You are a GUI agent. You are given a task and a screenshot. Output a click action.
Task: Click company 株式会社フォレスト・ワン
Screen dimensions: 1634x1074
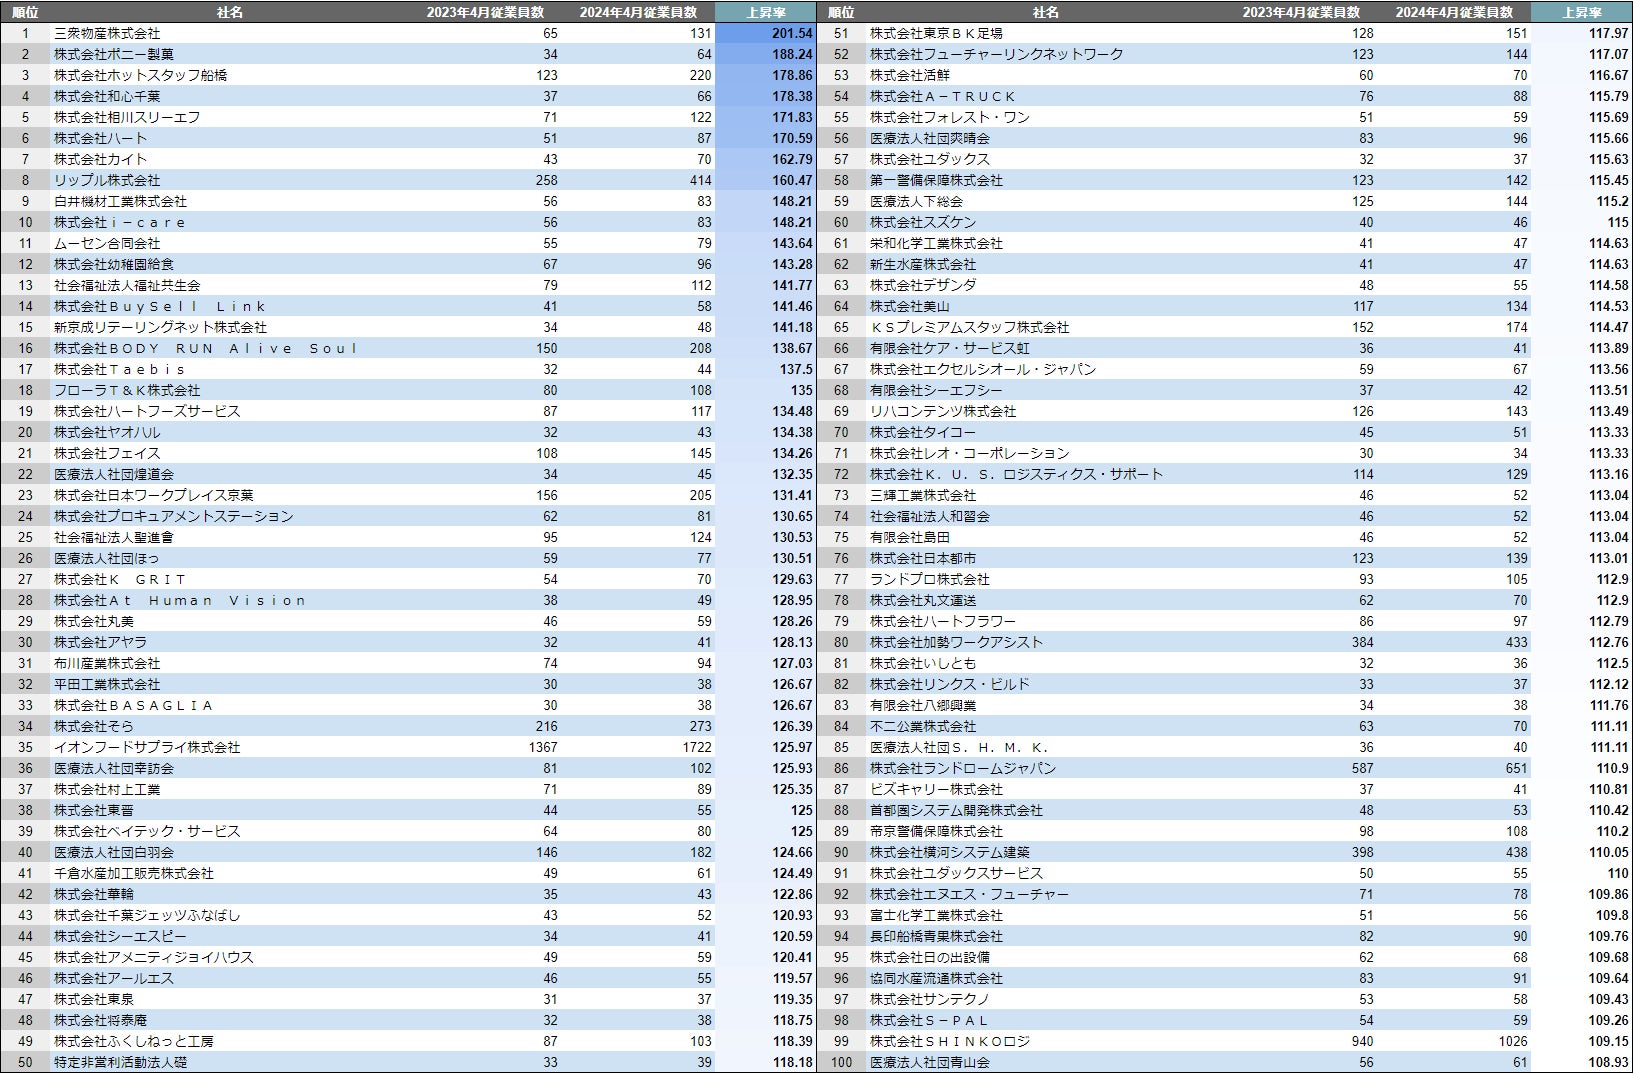point(1046,117)
